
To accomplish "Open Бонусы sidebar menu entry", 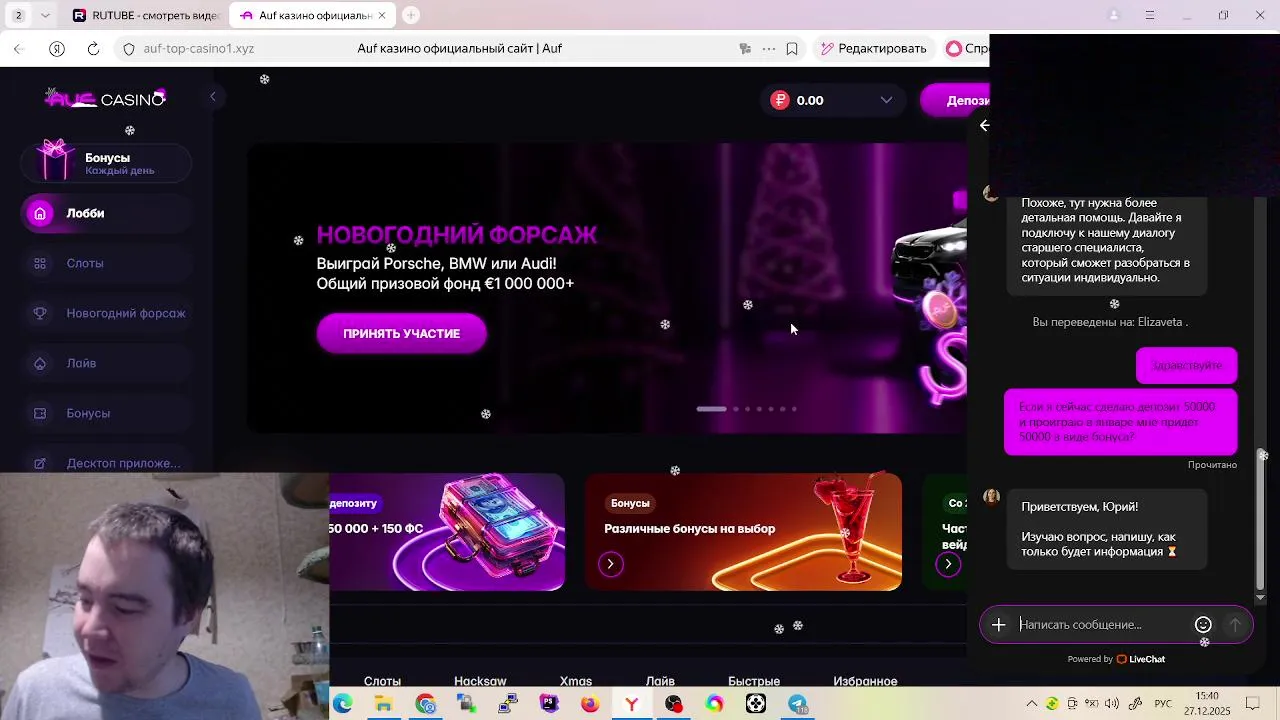I will pyautogui.click(x=106, y=413).
